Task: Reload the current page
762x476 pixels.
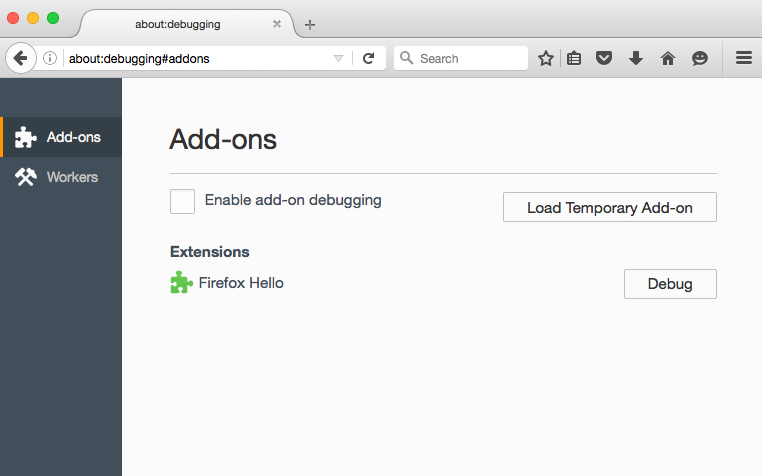Action: click(369, 58)
